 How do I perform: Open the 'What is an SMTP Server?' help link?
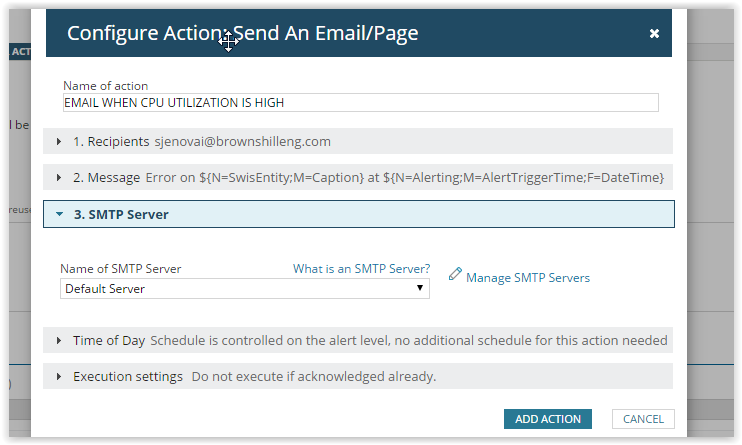(x=361, y=269)
